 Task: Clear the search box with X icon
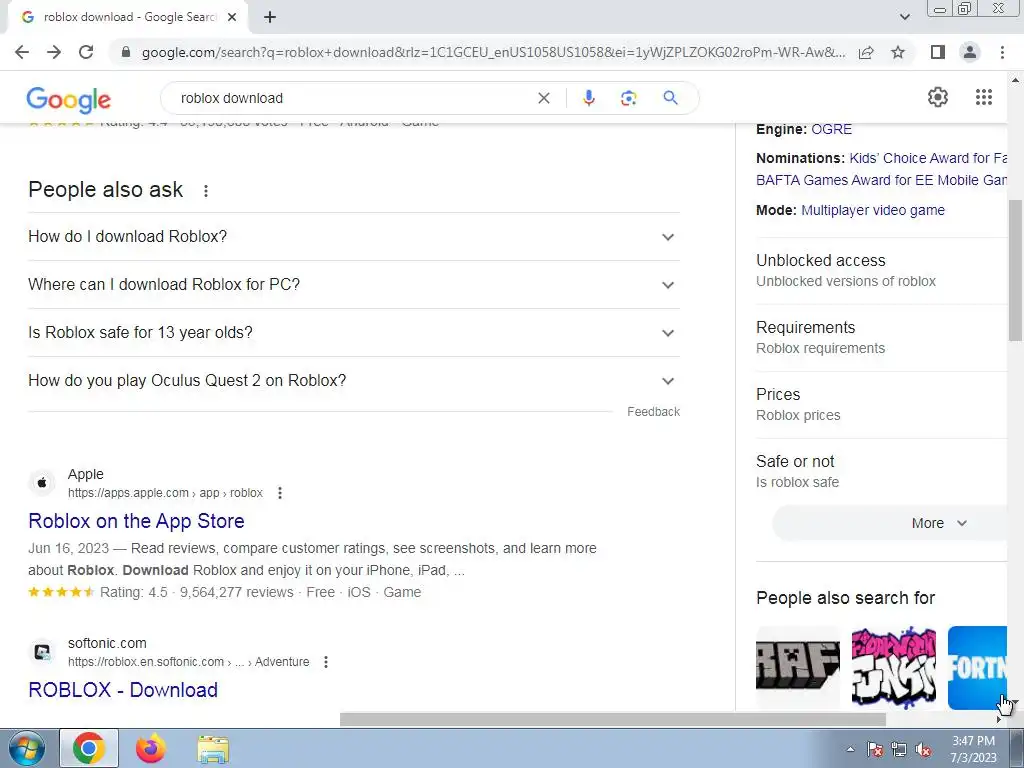tap(543, 98)
